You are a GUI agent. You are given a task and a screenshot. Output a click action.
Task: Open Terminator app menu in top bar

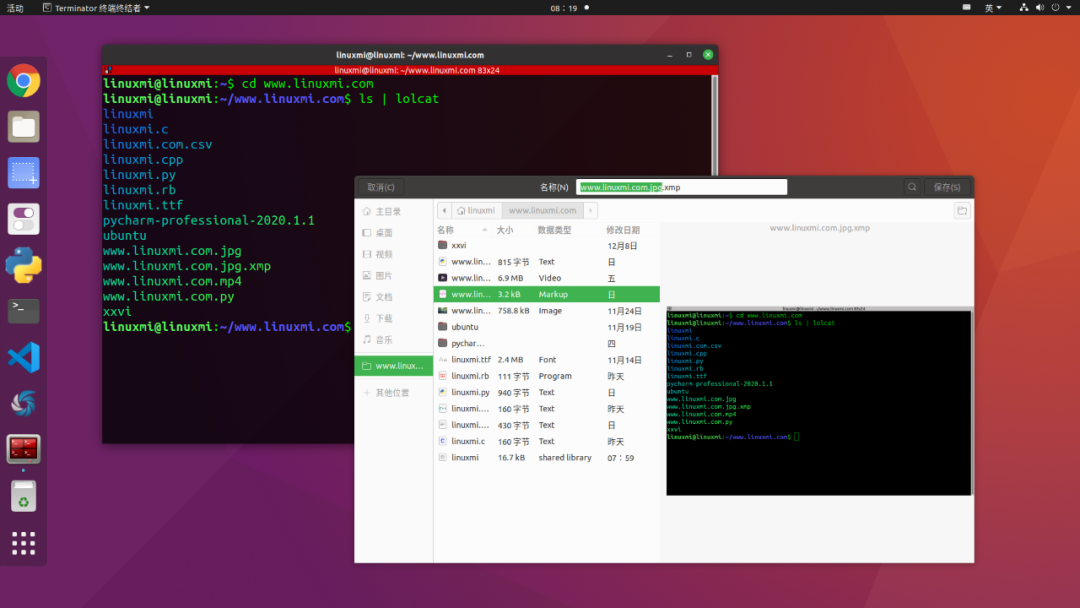point(96,8)
